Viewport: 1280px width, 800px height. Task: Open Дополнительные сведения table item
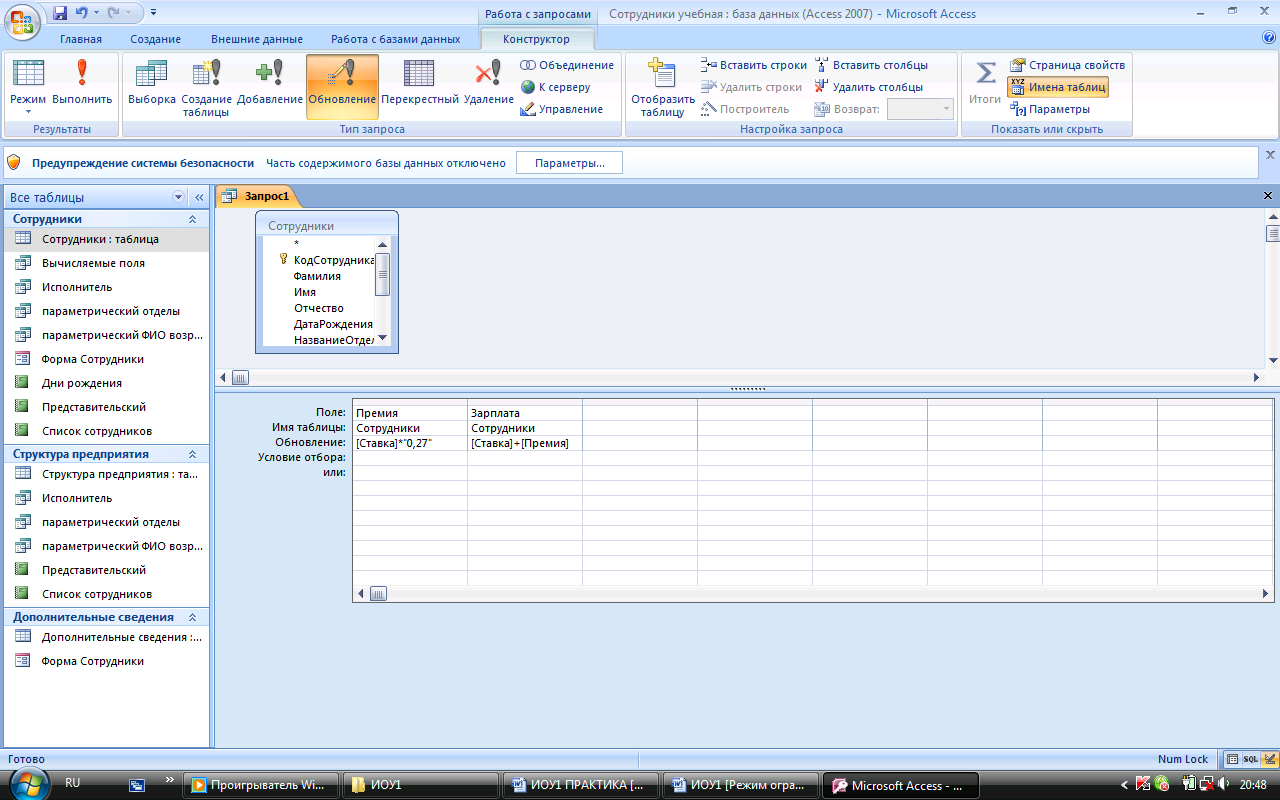click(105, 637)
